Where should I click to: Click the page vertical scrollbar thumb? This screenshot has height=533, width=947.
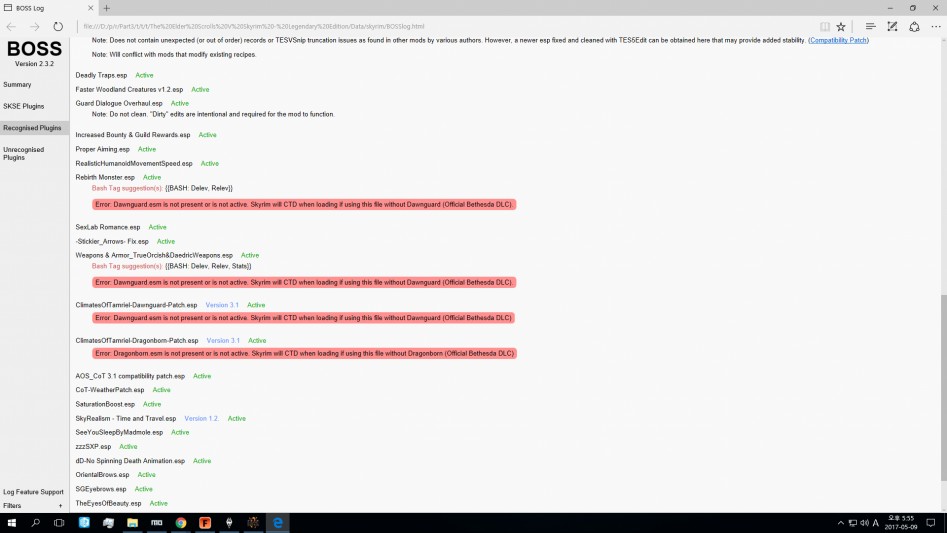(x=943, y=386)
